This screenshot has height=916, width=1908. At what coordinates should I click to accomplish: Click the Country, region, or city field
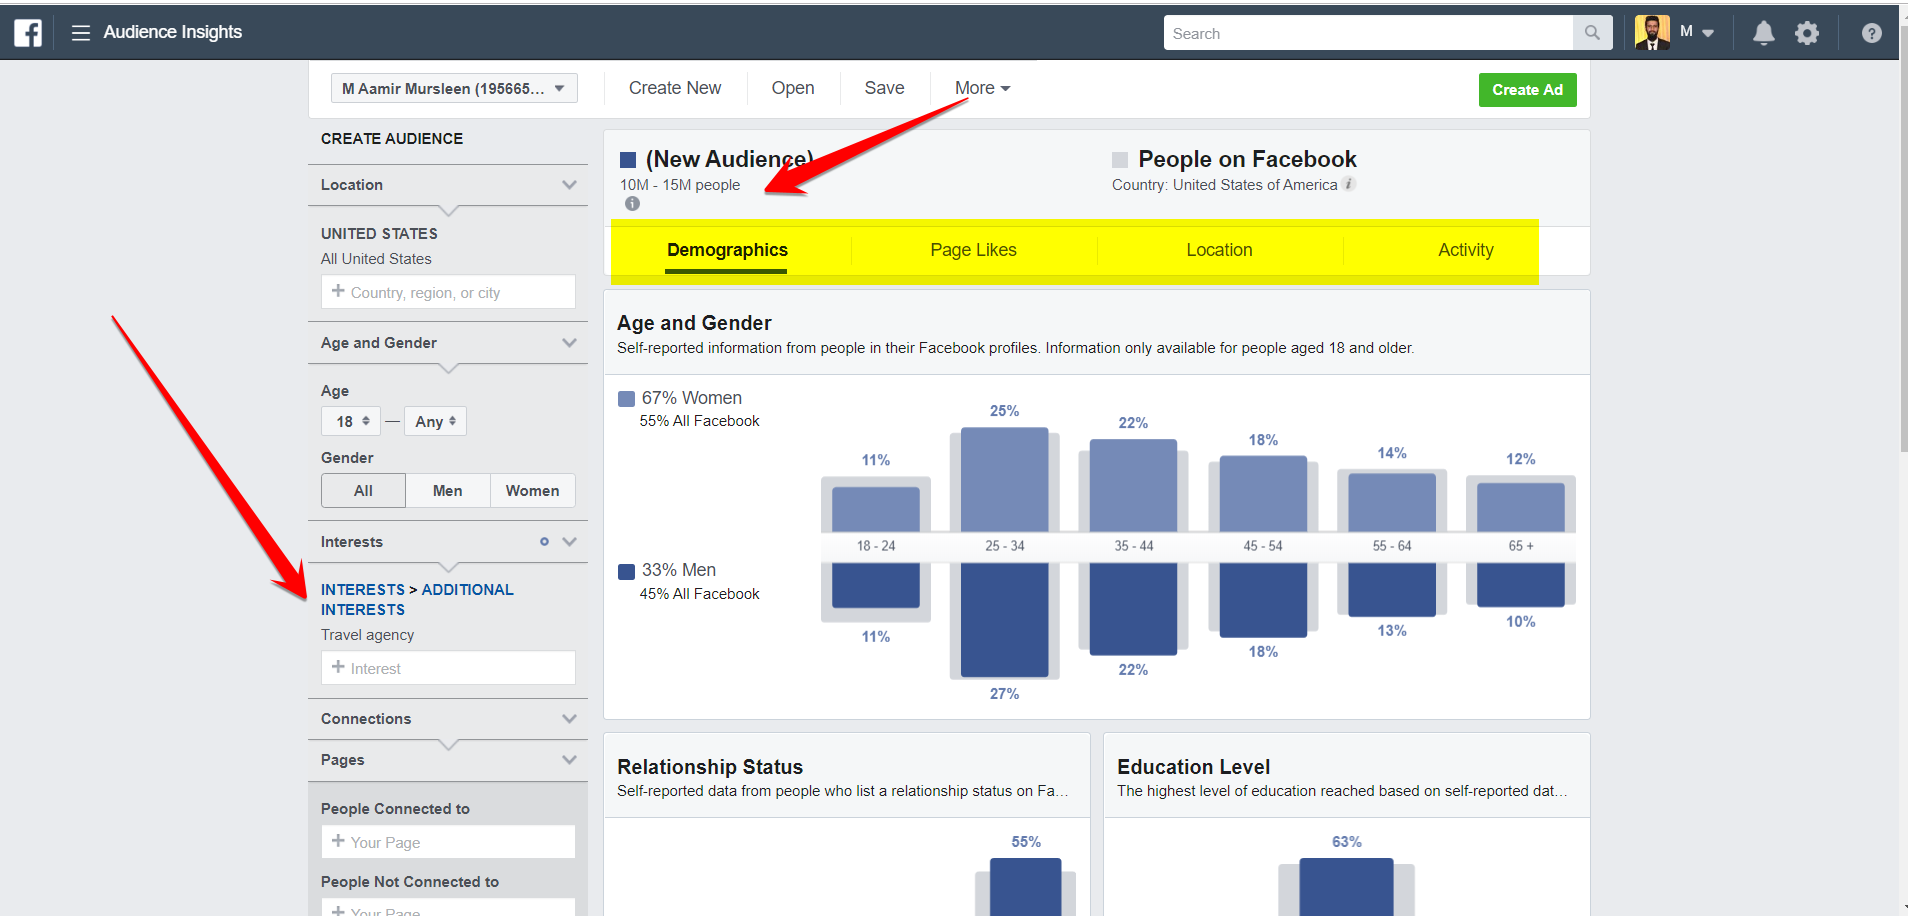(x=448, y=292)
